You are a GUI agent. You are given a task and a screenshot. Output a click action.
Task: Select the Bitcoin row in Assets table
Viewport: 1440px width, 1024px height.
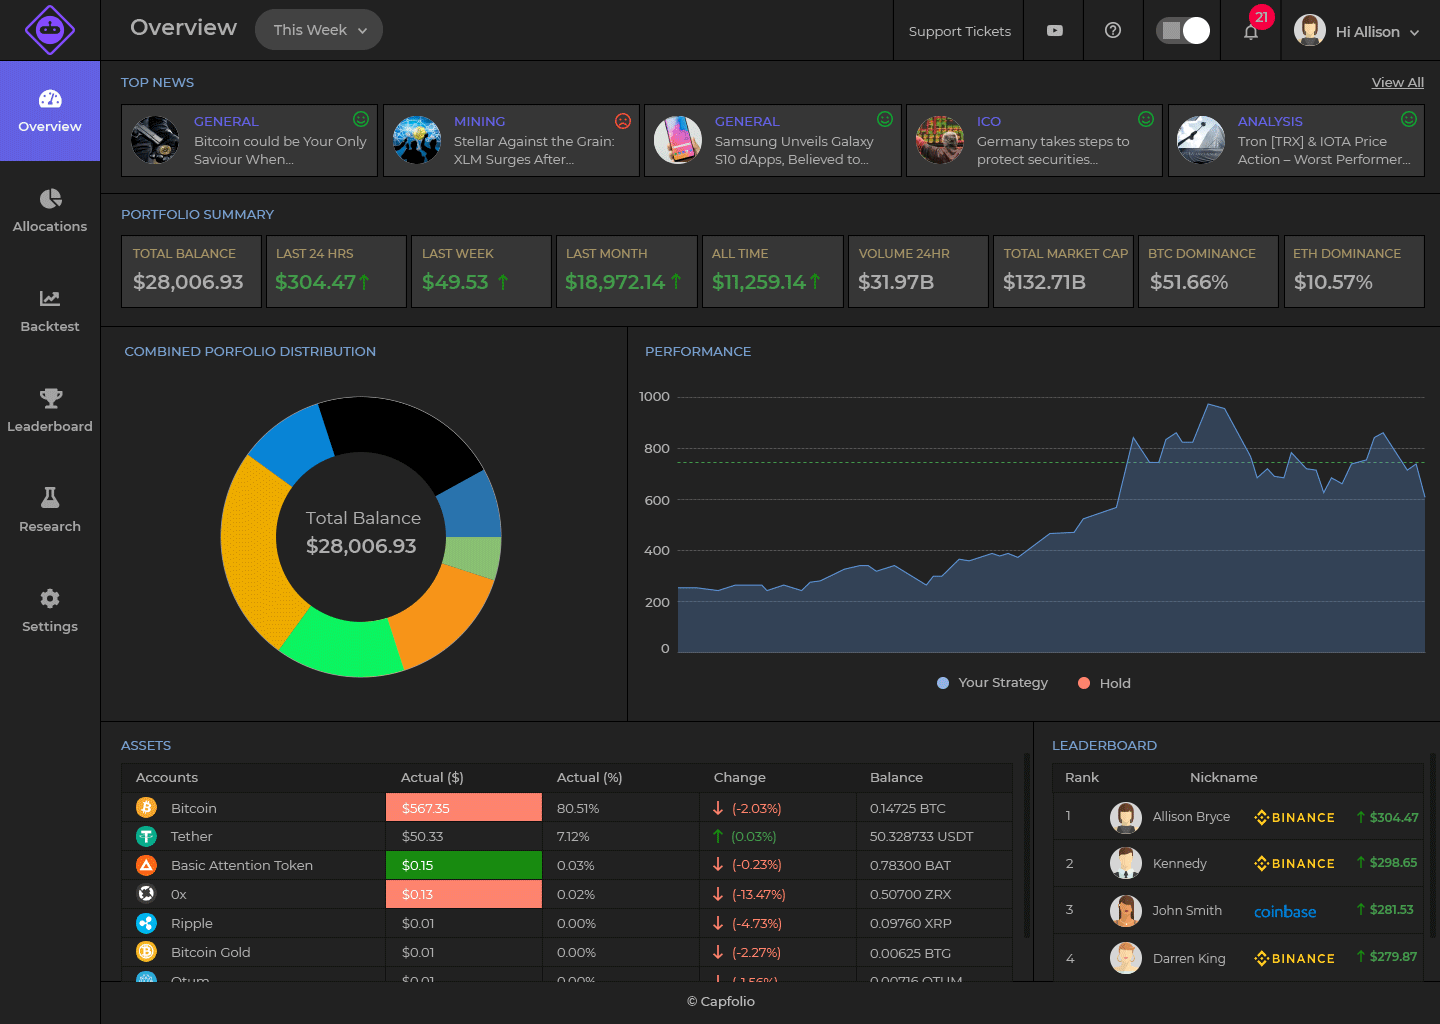[x=567, y=808]
